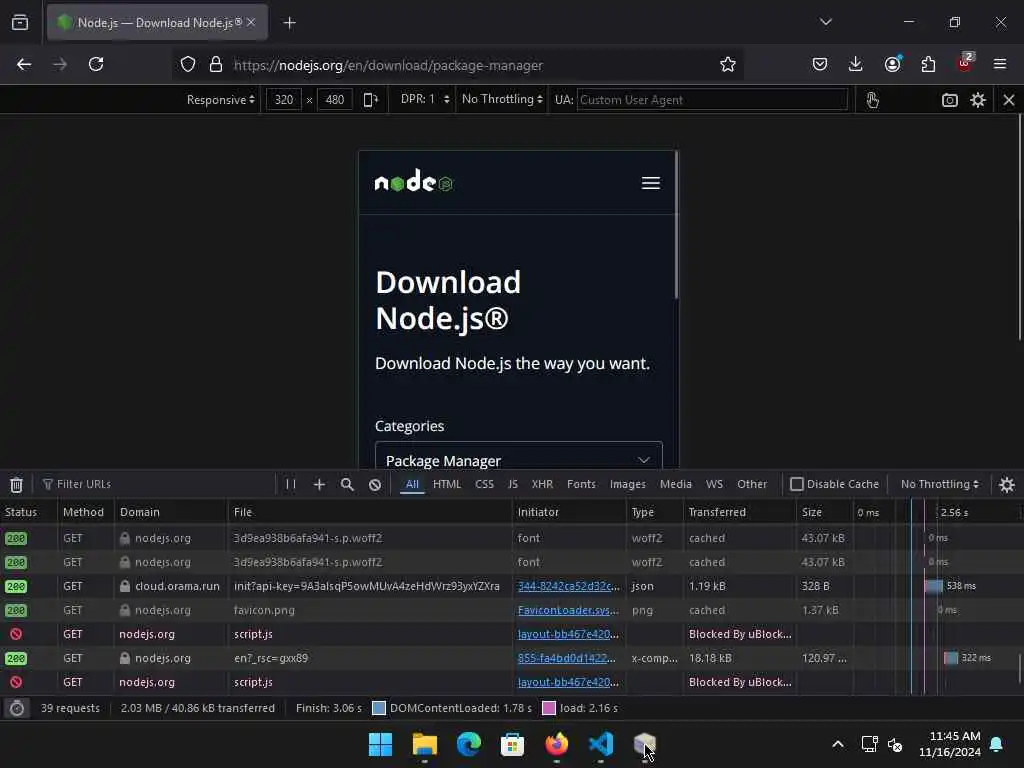Toggle touch simulation
The image size is (1024, 768).
[x=872, y=100]
